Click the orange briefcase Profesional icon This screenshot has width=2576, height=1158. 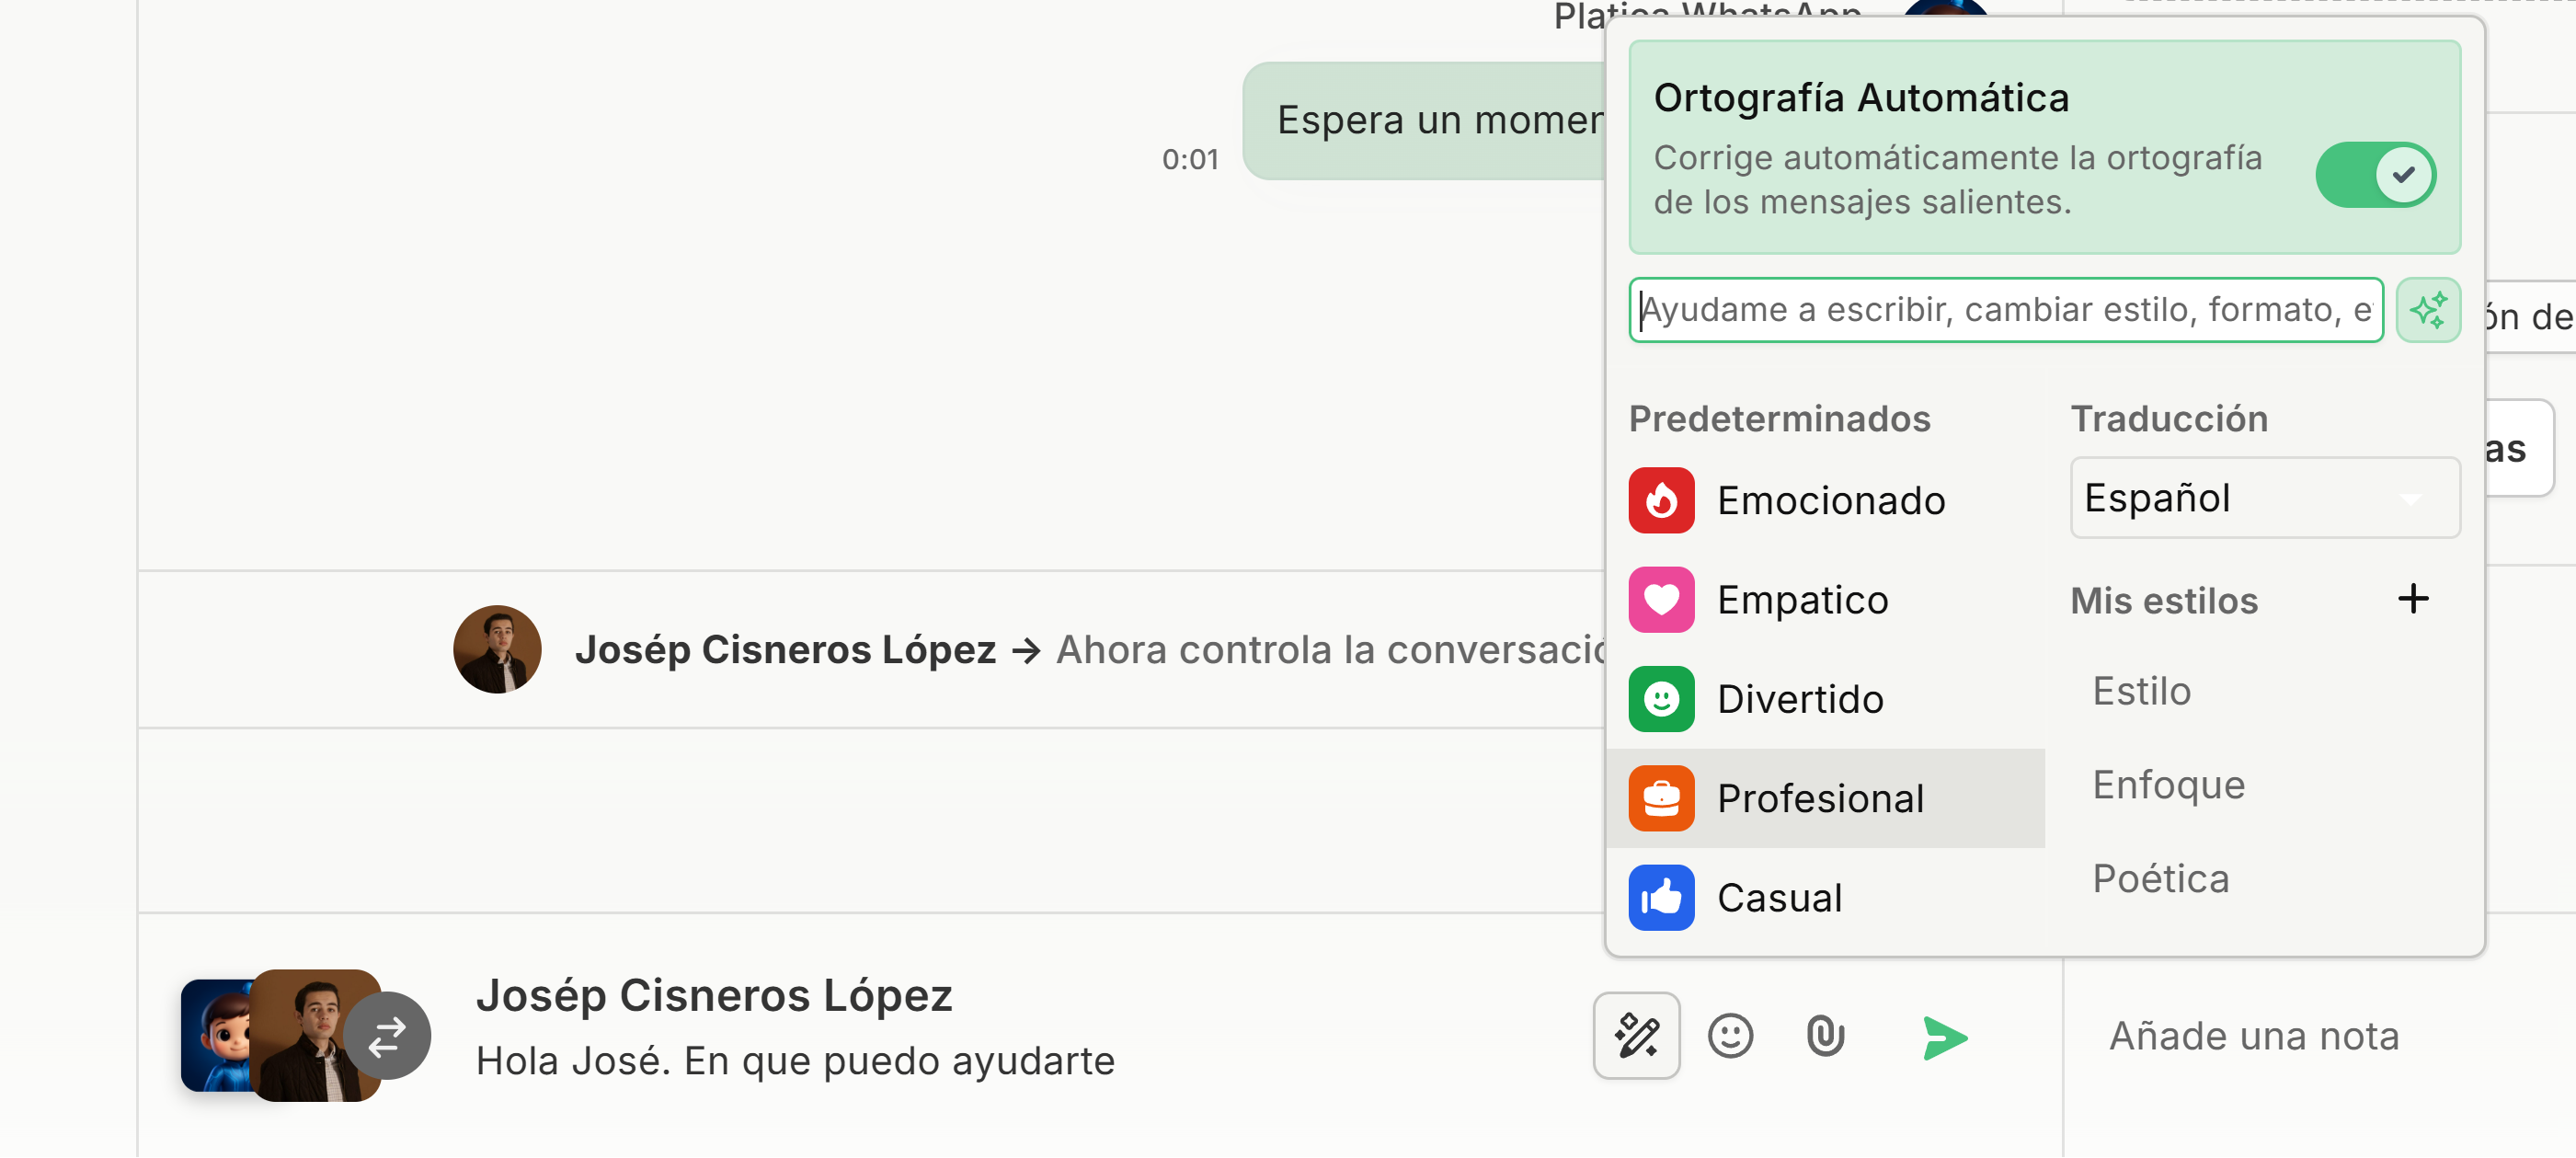[1661, 797]
